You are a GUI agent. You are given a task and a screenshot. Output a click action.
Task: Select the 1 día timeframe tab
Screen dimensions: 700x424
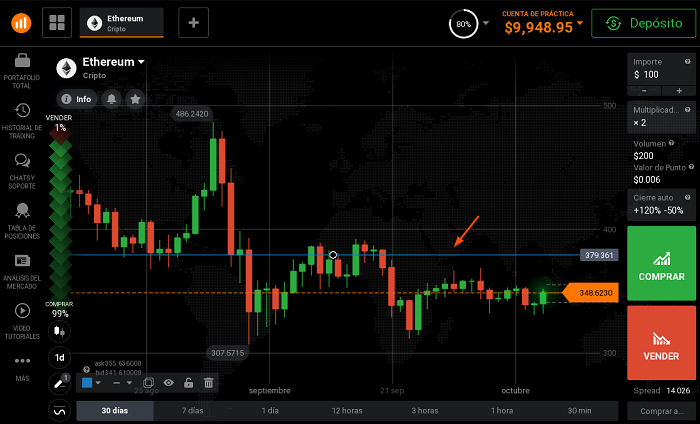(270, 411)
